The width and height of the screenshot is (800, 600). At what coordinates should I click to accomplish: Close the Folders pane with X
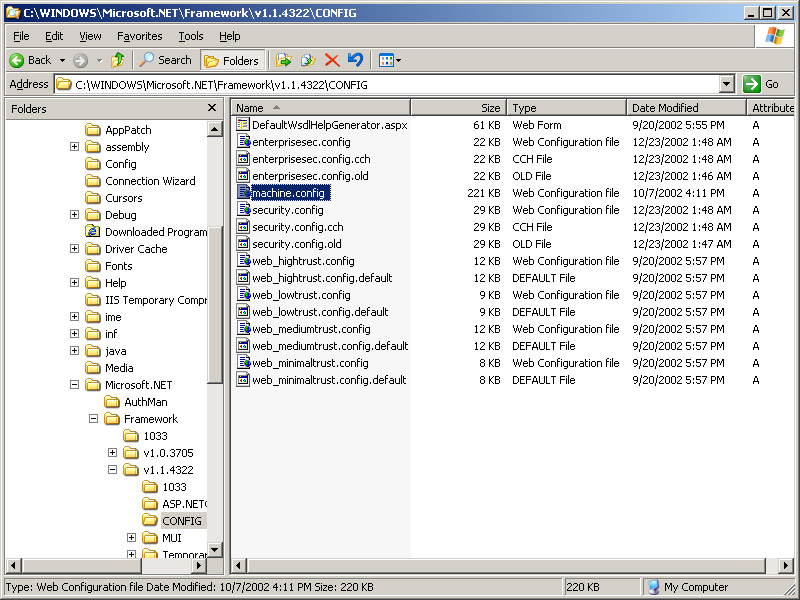coord(212,108)
